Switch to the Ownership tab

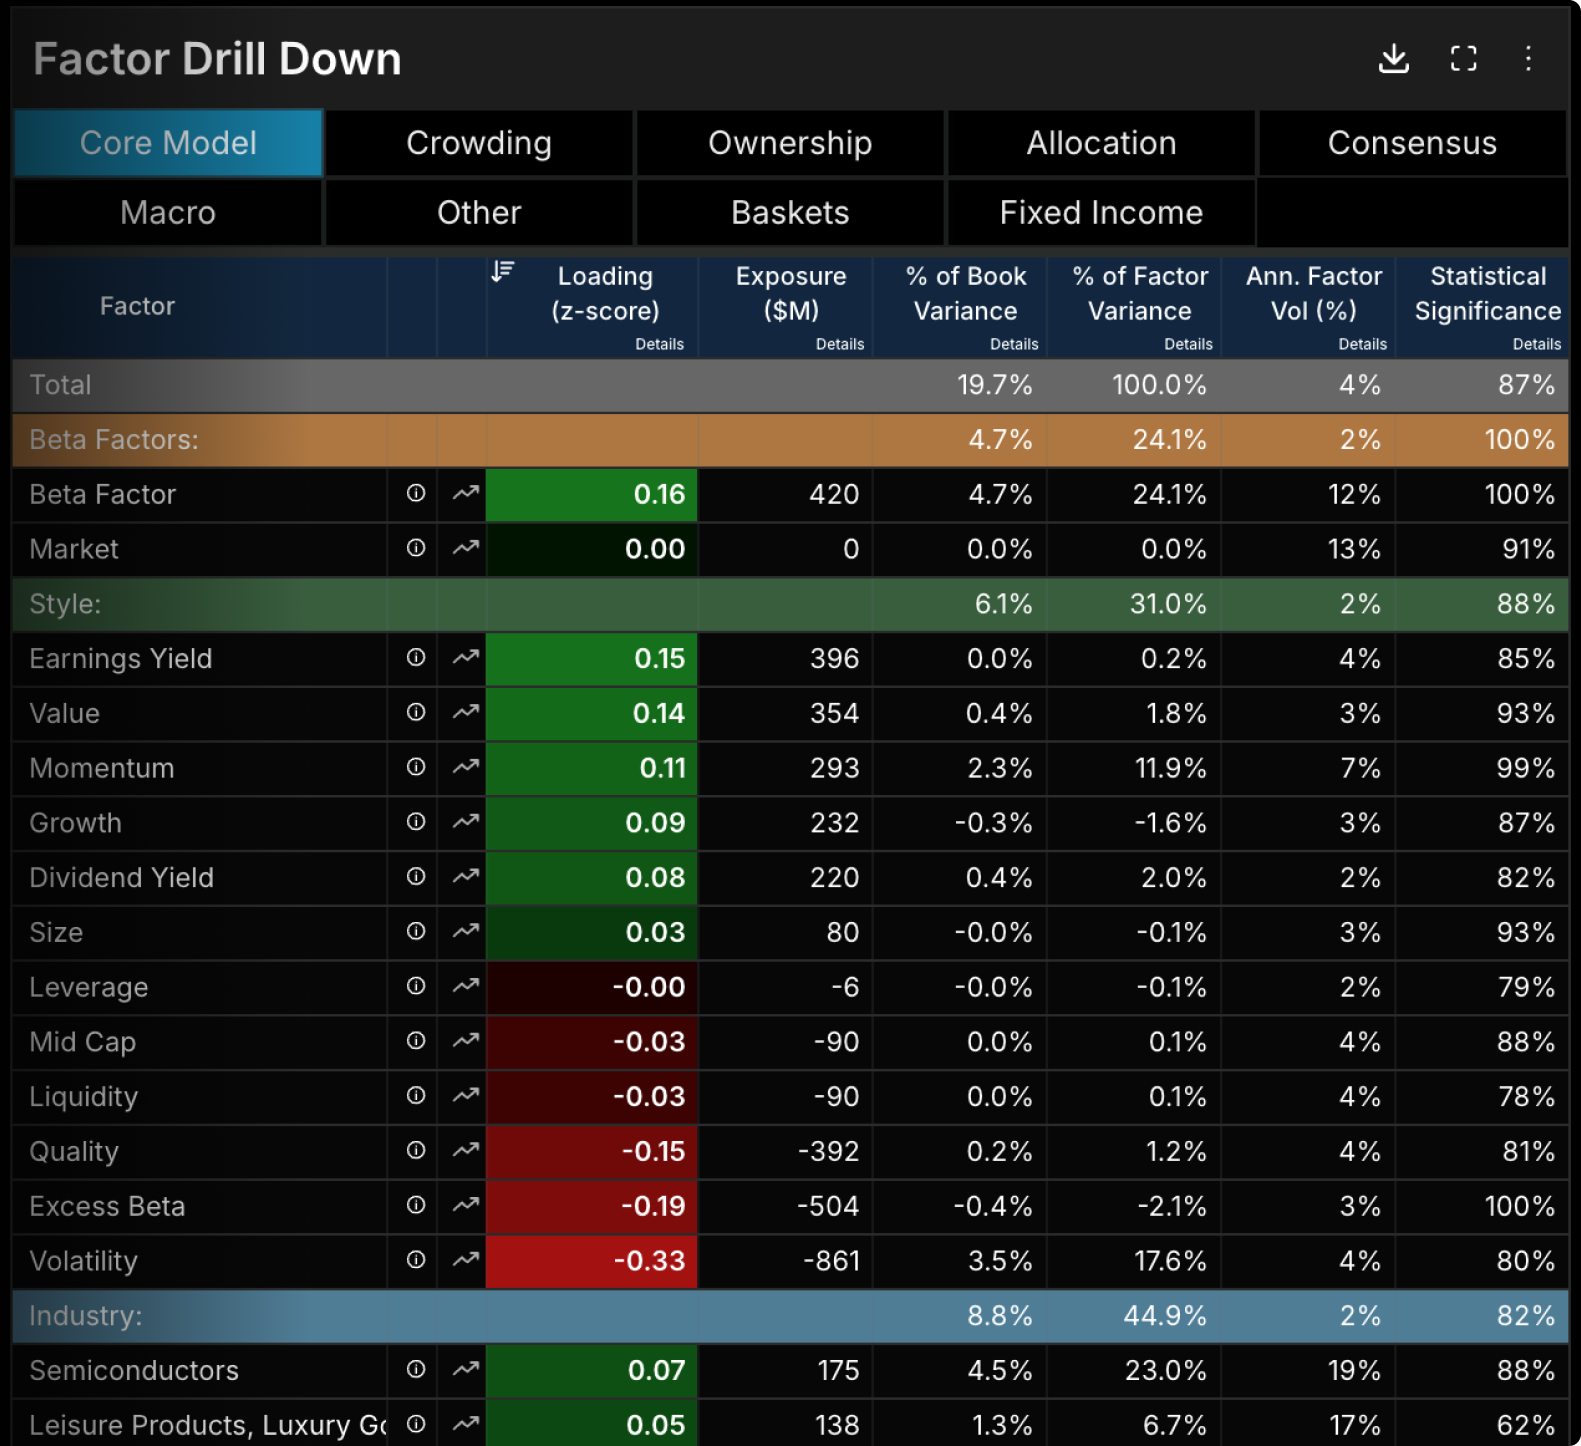click(x=790, y=143)
